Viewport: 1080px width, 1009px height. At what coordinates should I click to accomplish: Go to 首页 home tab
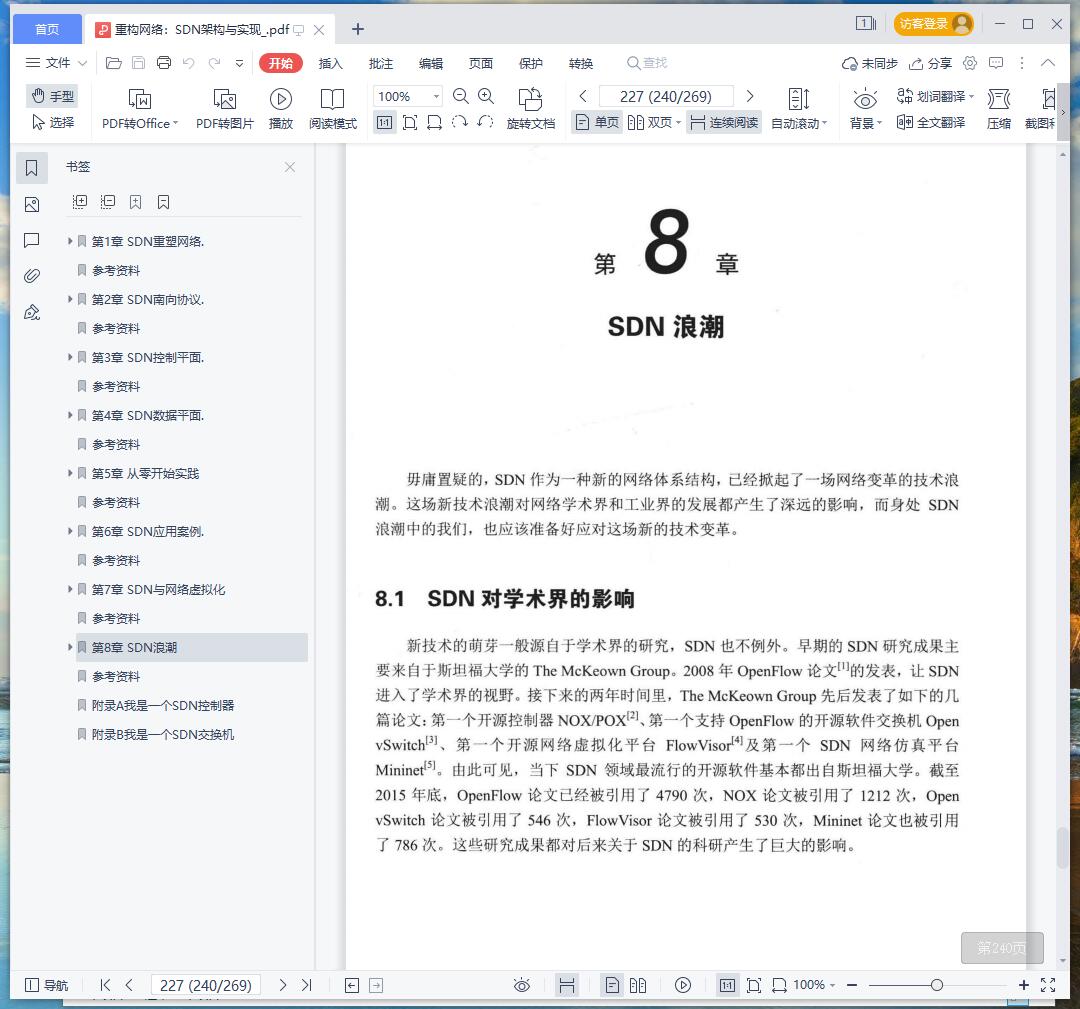(47, 29)
